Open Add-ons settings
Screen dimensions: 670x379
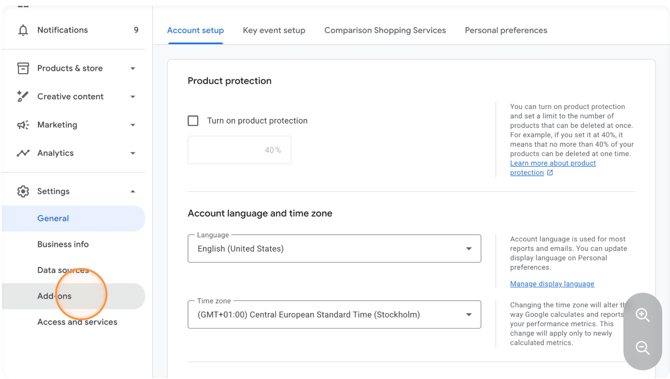73,296
